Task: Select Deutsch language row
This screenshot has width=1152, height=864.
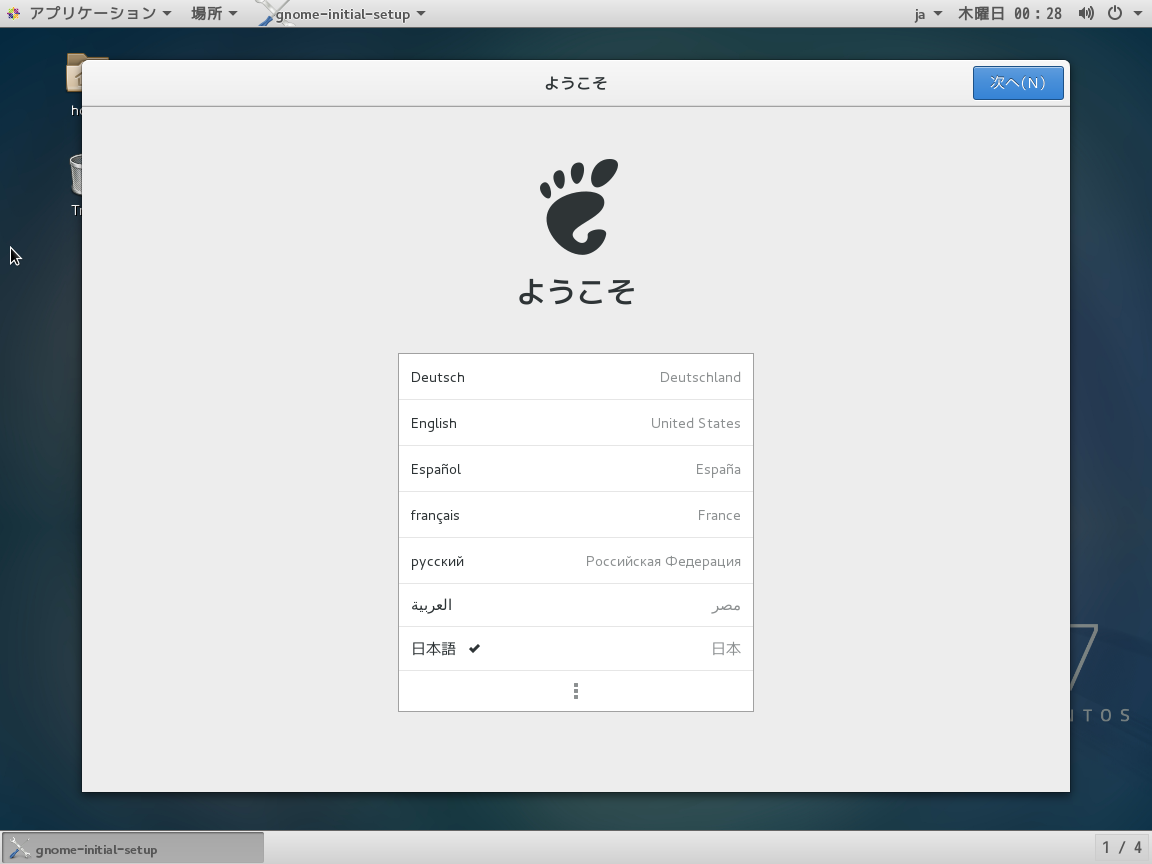Action: pyautogui.click(x=576, y=377)
